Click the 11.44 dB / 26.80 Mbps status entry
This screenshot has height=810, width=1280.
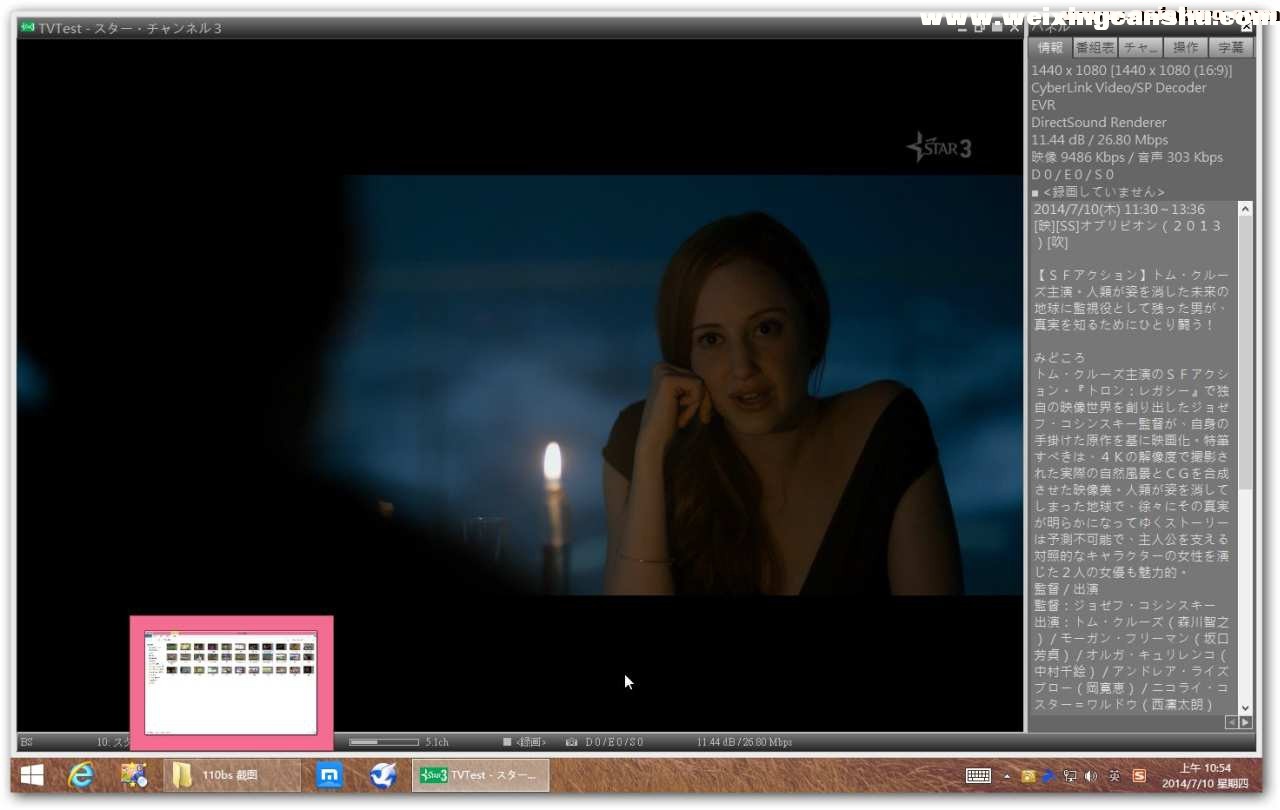pyautogui.click(x=744, y=742)
